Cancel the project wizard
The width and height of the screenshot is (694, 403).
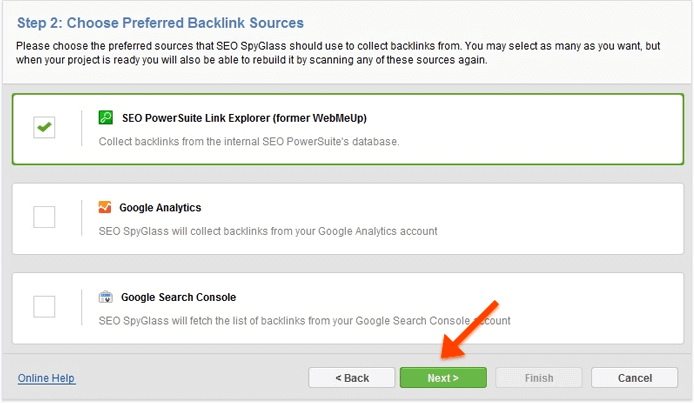(x=634, y=378)
